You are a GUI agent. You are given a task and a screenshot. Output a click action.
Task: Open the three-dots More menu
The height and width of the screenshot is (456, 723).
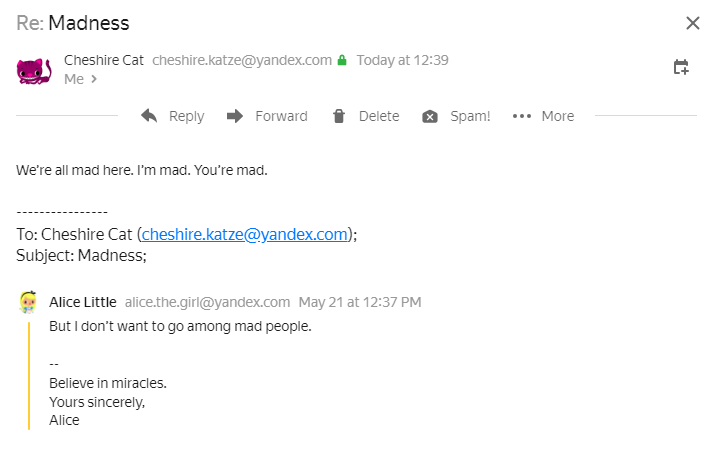(x=522, y=116)
